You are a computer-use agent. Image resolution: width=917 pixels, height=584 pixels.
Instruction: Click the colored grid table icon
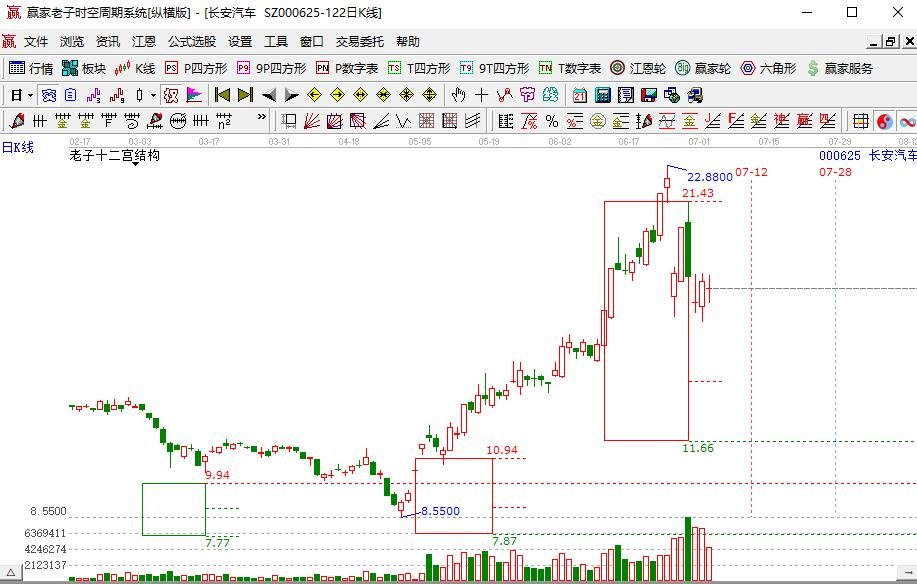pos(861,121)
